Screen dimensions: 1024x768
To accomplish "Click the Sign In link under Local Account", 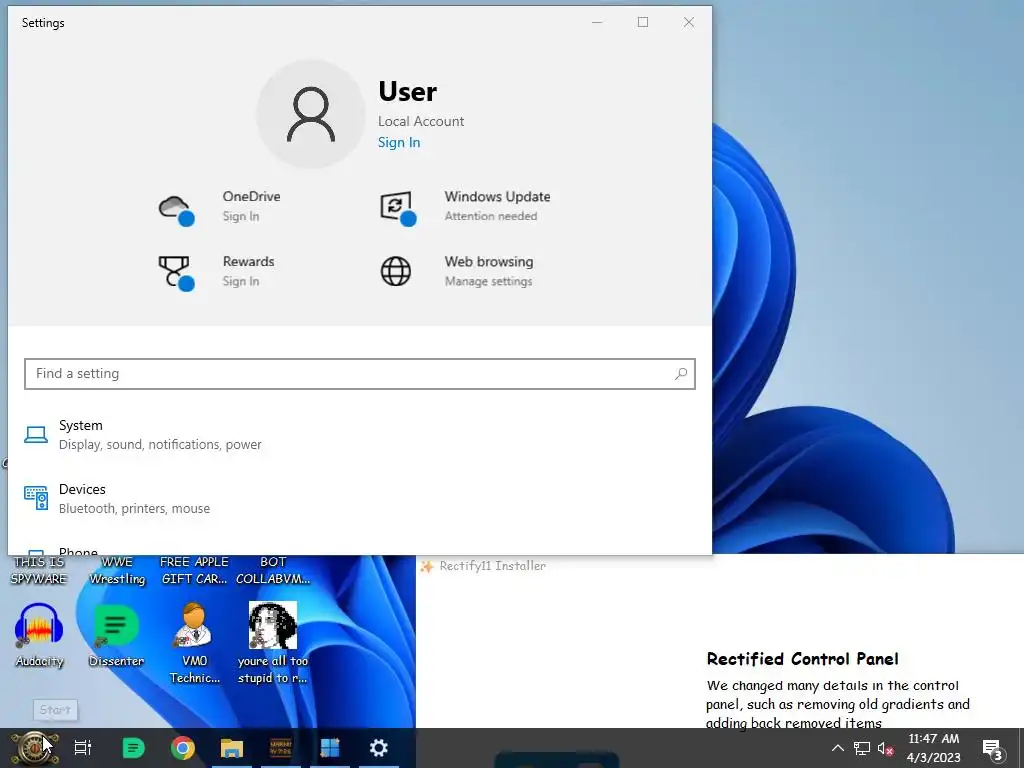I will click(x=399, y=142).
